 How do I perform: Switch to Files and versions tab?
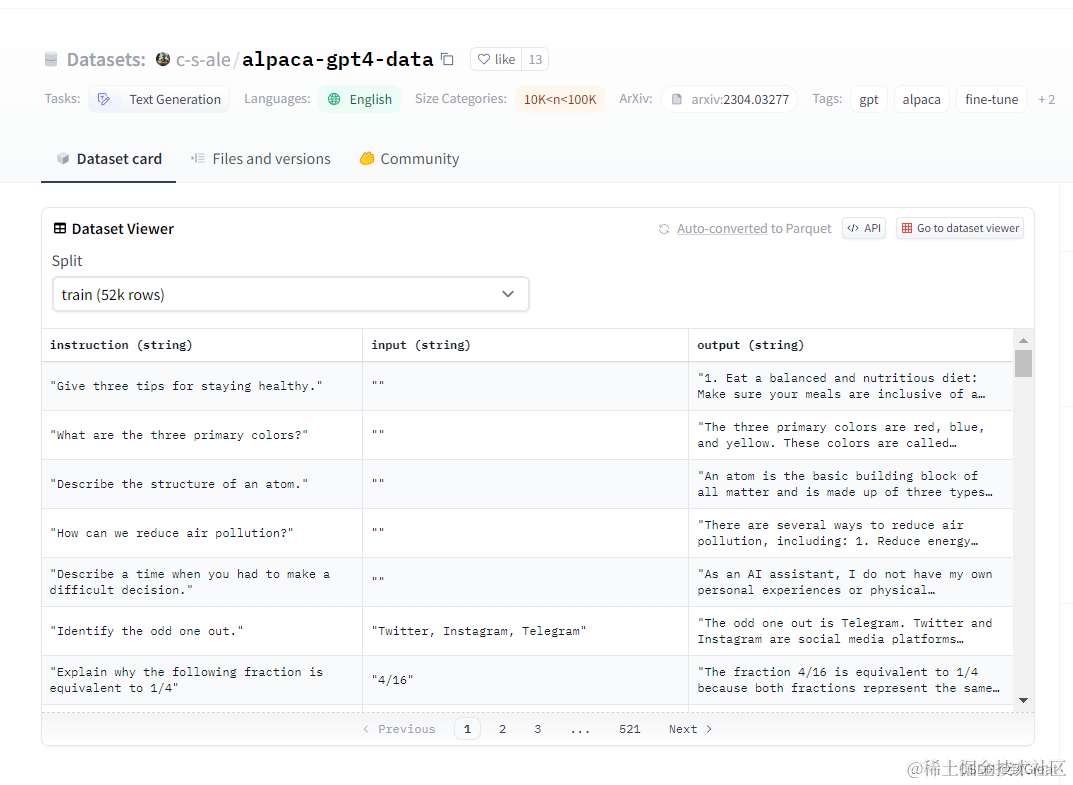[261, 159]
